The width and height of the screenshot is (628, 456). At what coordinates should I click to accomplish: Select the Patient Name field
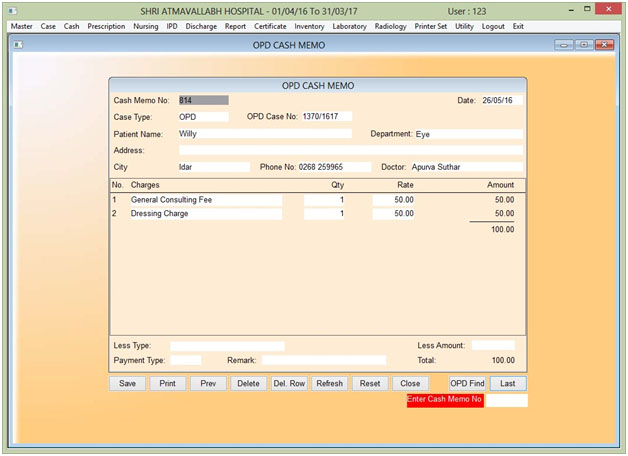point(264,133)
